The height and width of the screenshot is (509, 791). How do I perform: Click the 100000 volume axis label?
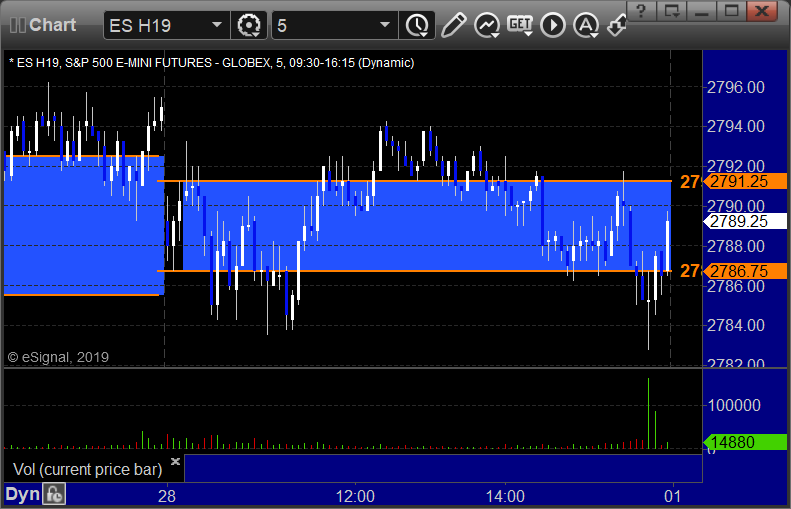pyautogui.click(x=734, y=405)
